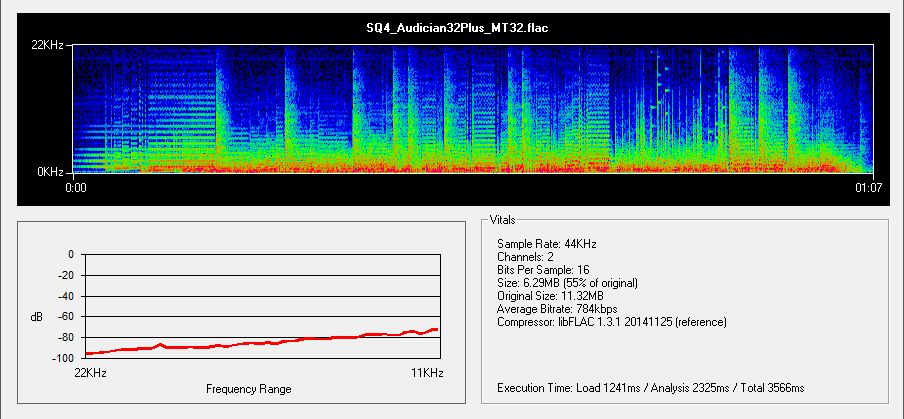The image size is (904, 419).
Task: Click the 0KHz label beside the spectrogram
Action: (53, 171)
